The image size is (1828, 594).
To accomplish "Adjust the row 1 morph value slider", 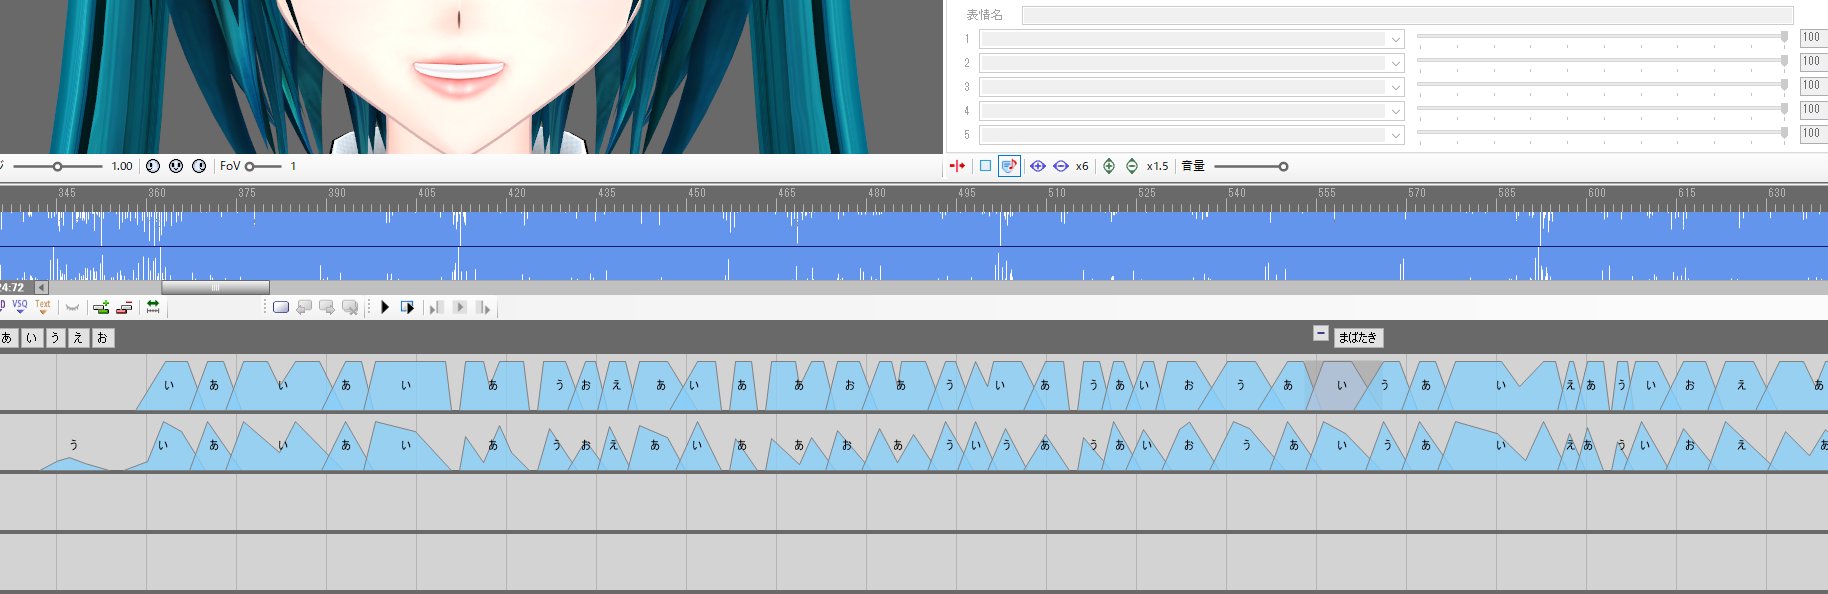I will (1603, 37).
